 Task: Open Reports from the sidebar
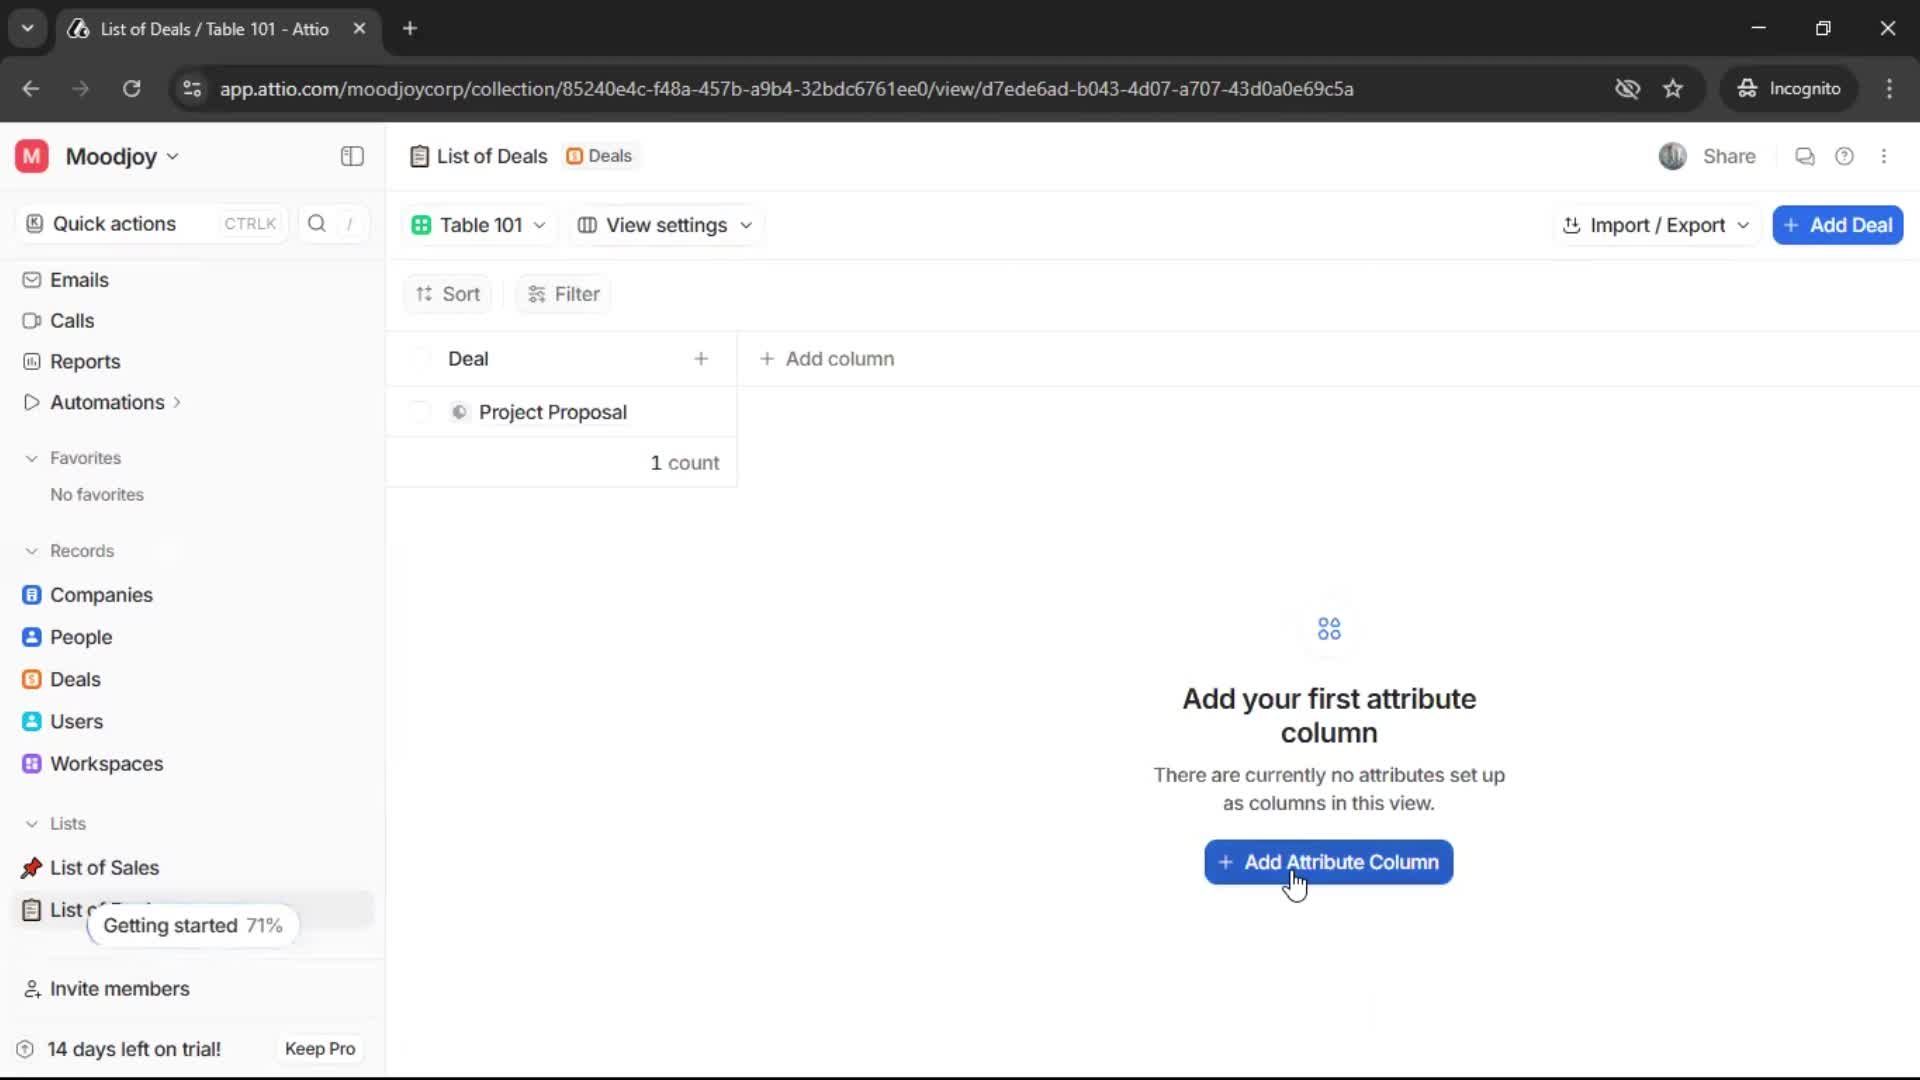[x=32, y=361]
